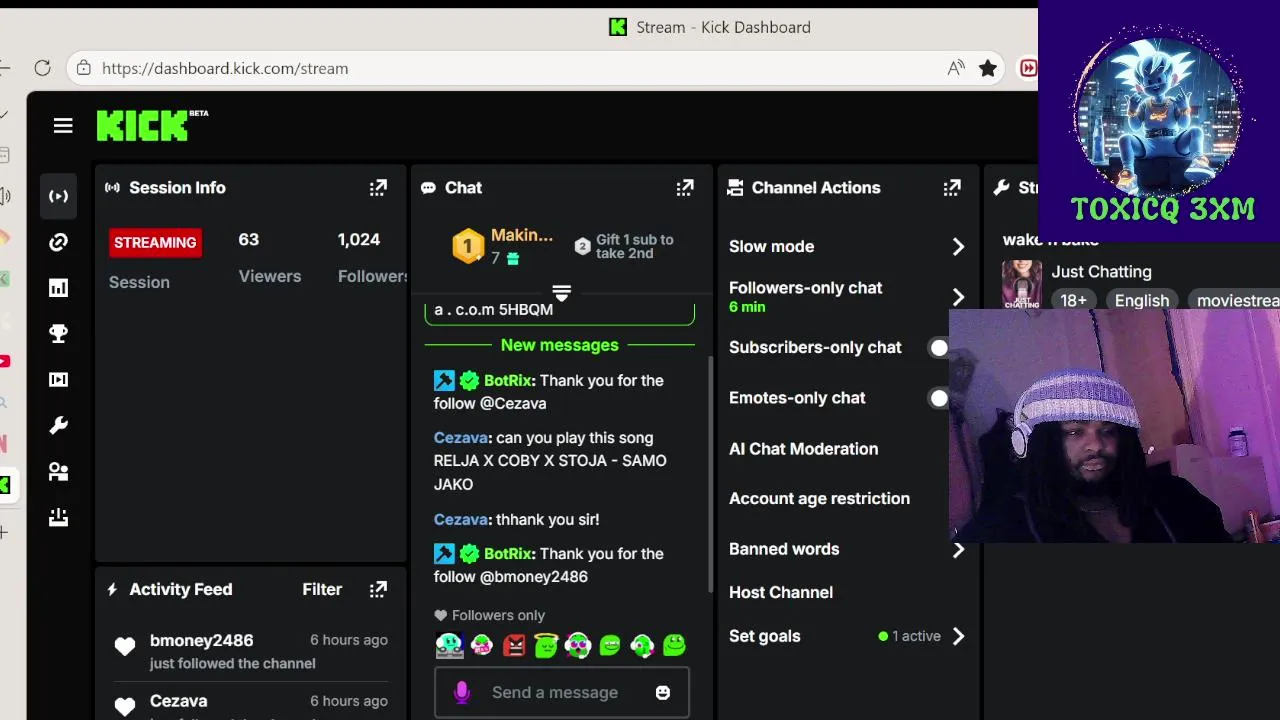
Task: Click the 63 viewers count
Action: pyautogui.click(x=248, y=240)
